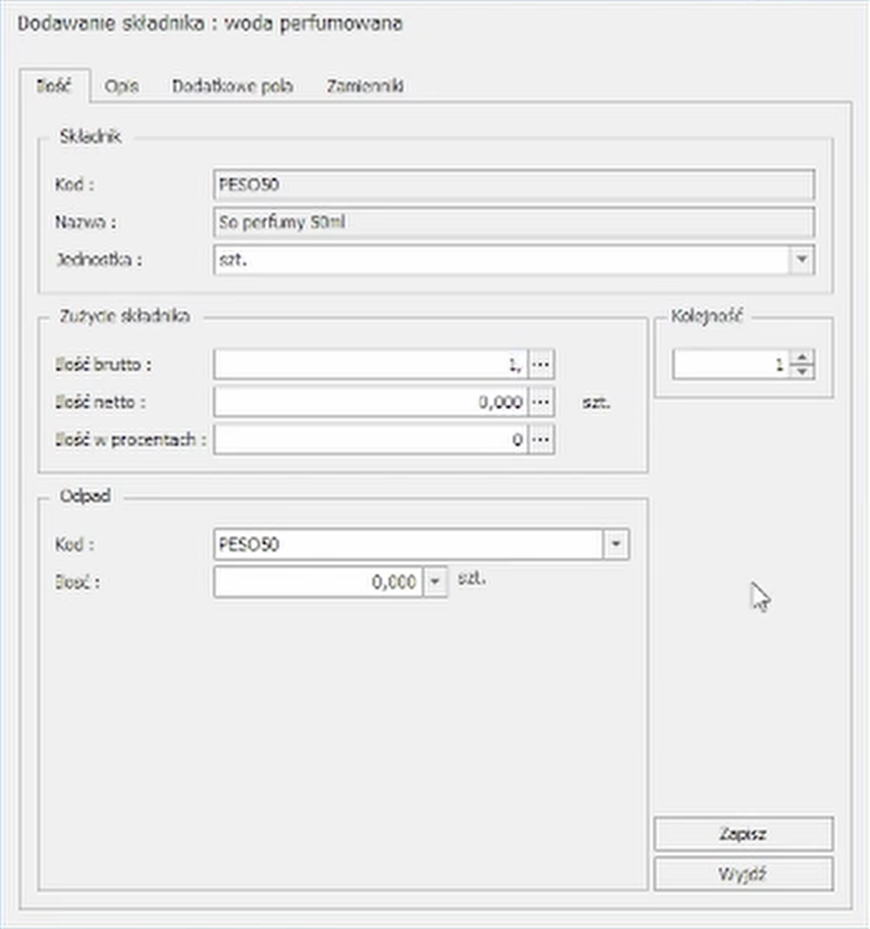
Task: Open the Dodatkowe pola tab
Action: pyautogui.click(x=232, y=87)
